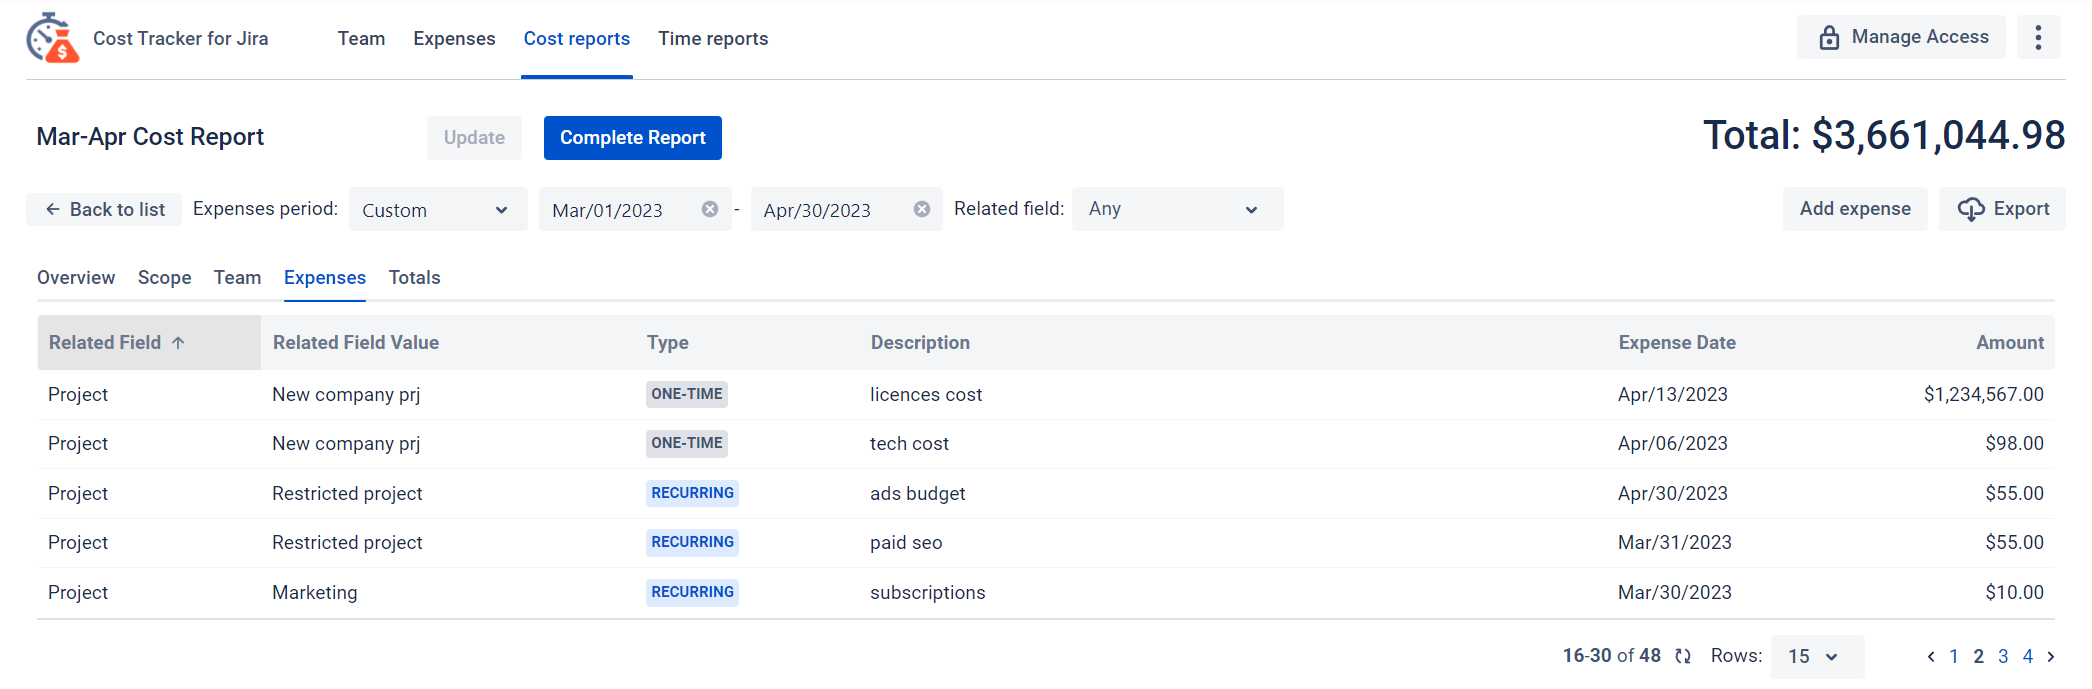Clear the Mar/01/2023 start date

pyautogui.click(x=710, y=209)
